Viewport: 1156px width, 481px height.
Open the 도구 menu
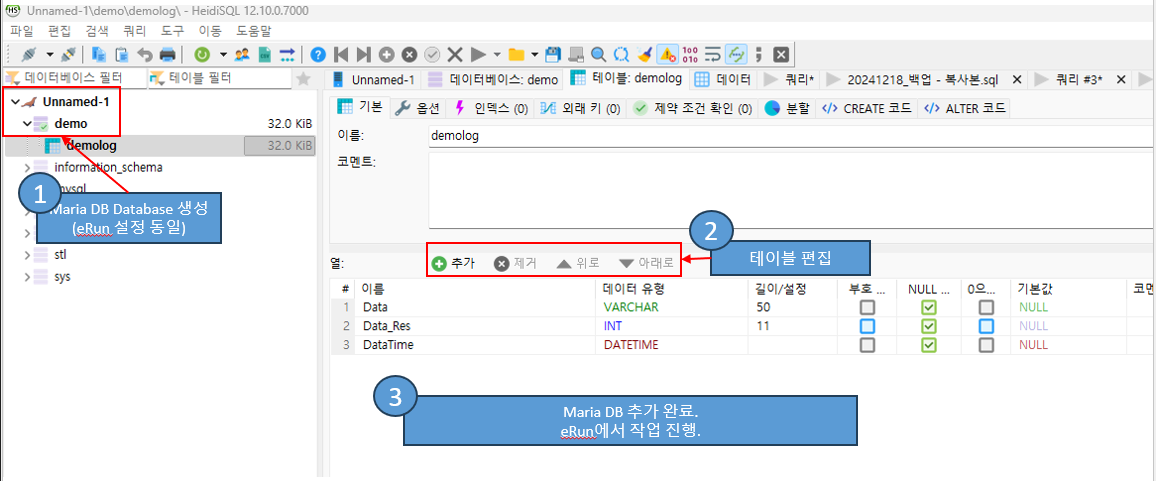pyautogui.click(x=173, y=31)
